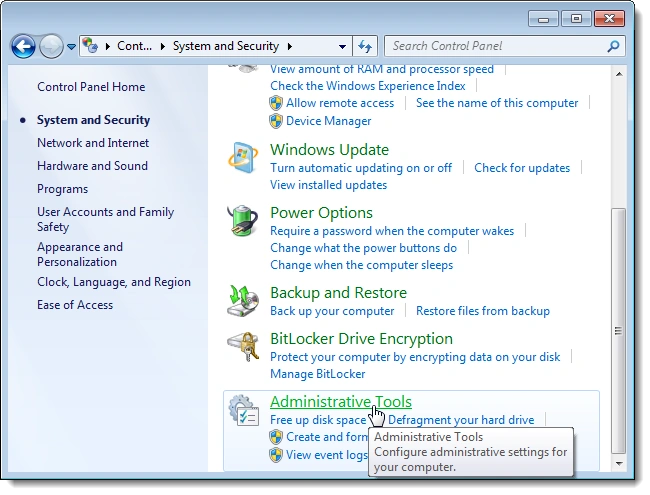Open View event logs link

click(x=327, y=455)
